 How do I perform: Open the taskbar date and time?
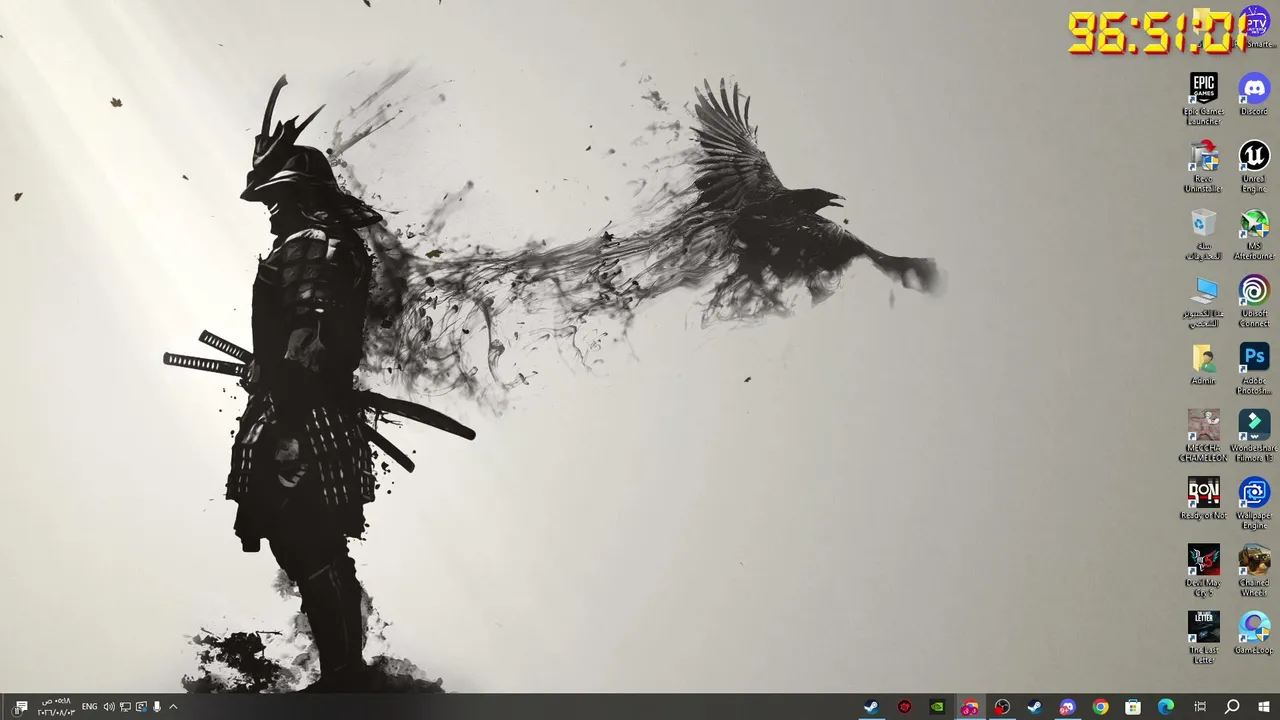click(x=55, y=707)
